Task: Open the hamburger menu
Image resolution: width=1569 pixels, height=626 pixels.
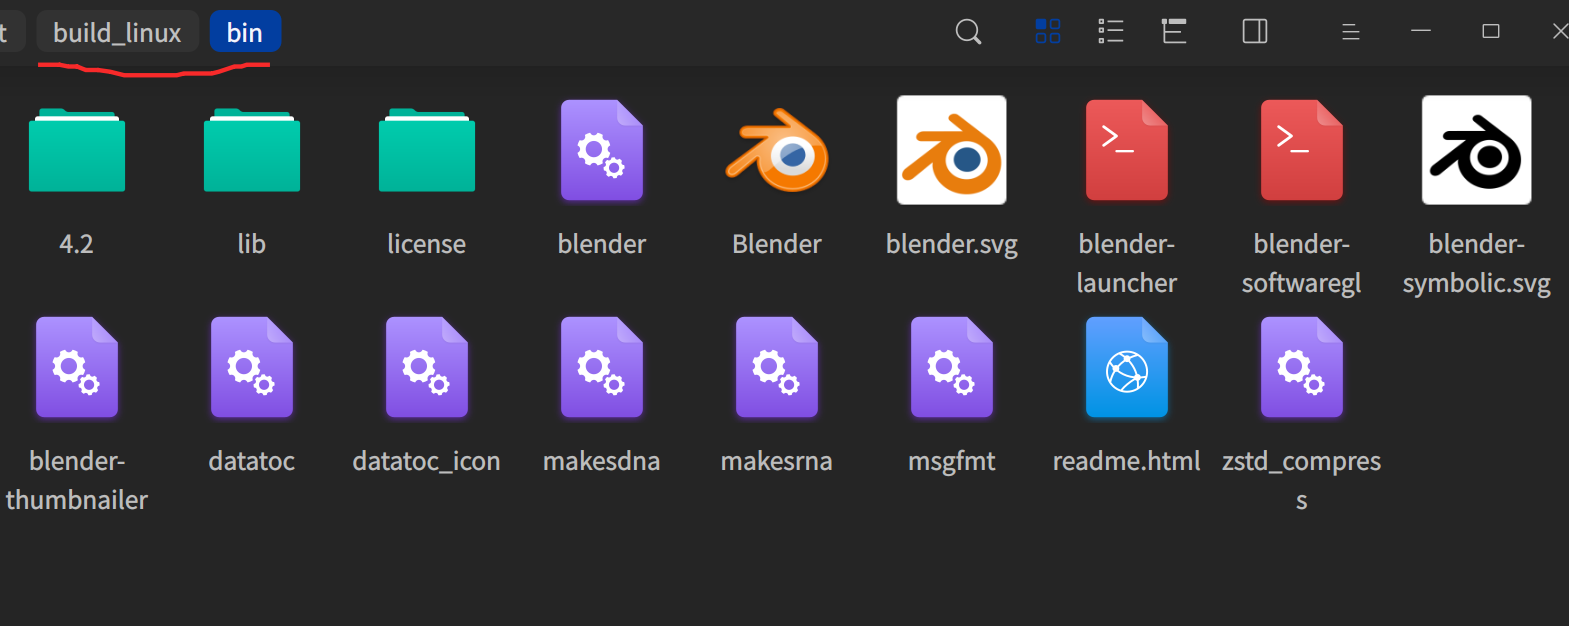Action: (1350, 32)
